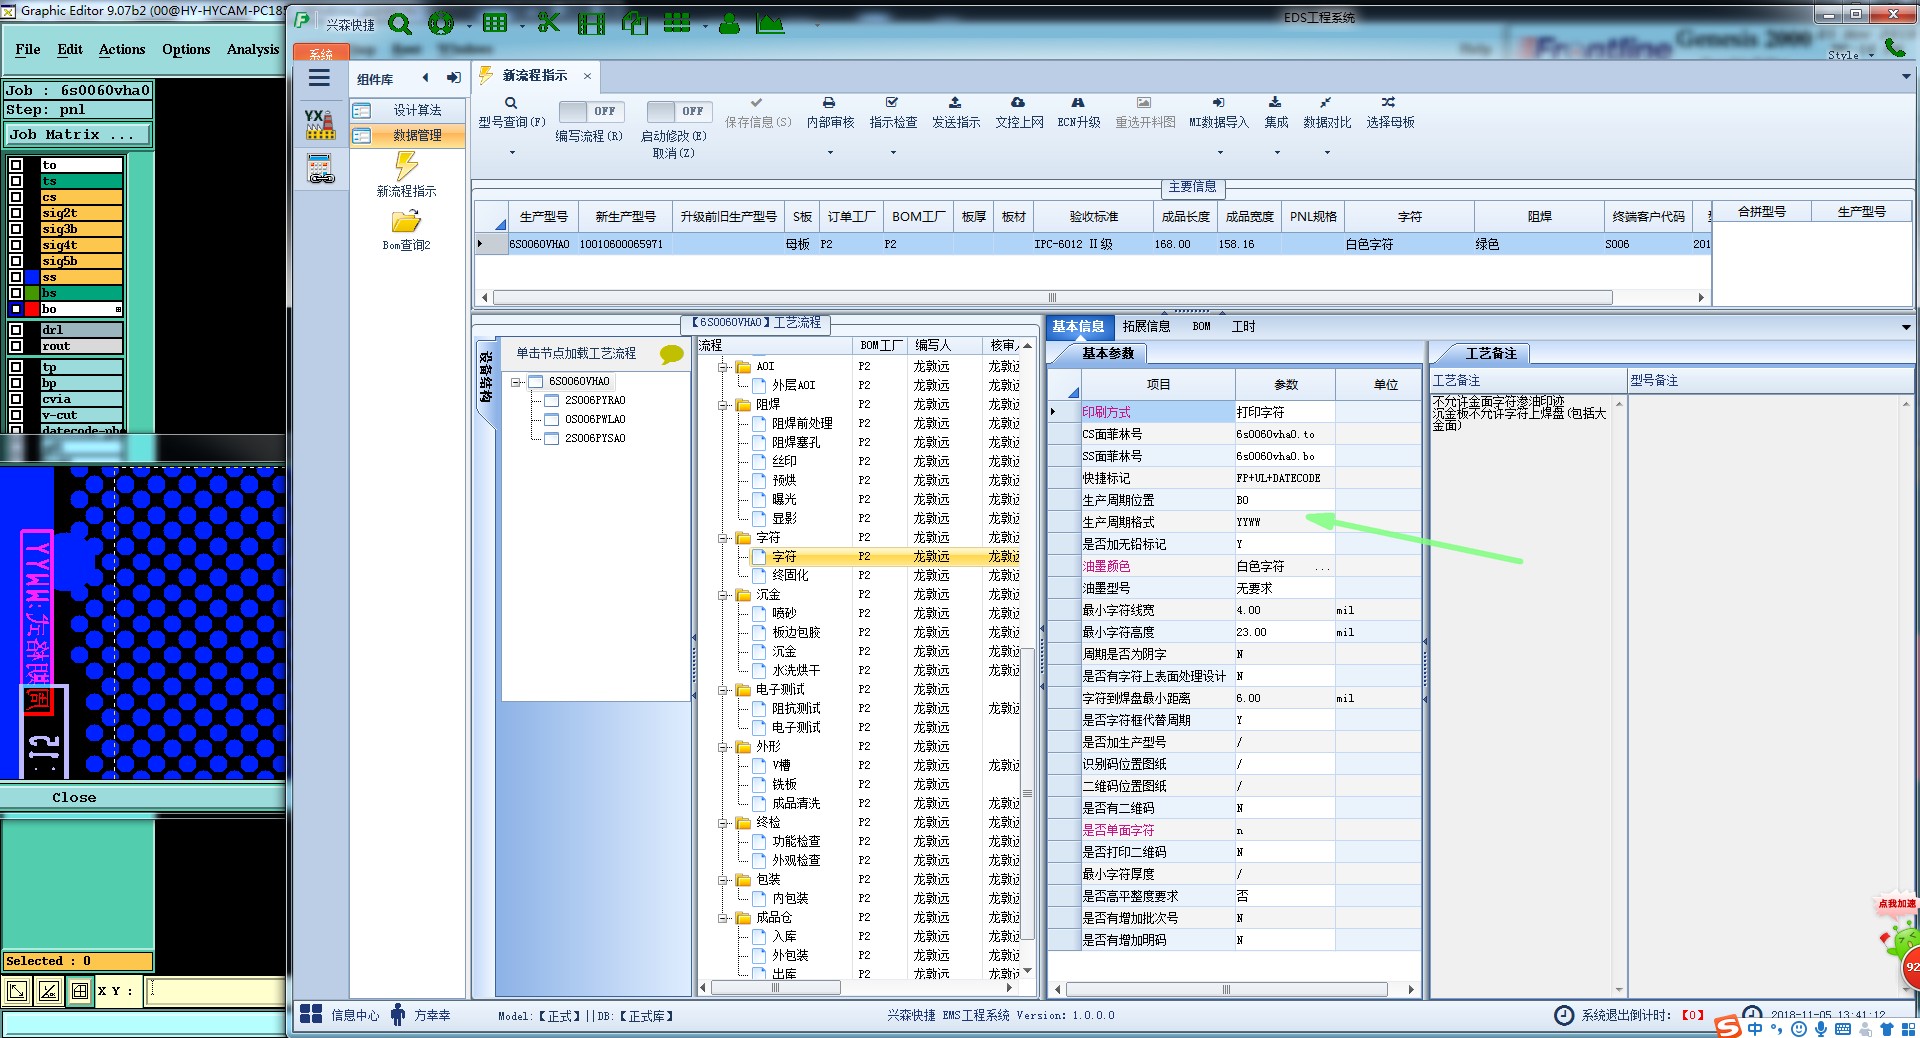Click ECN升级 toolbar tool
This screenshot has width=1920, height=1038.
point(1079,112)
